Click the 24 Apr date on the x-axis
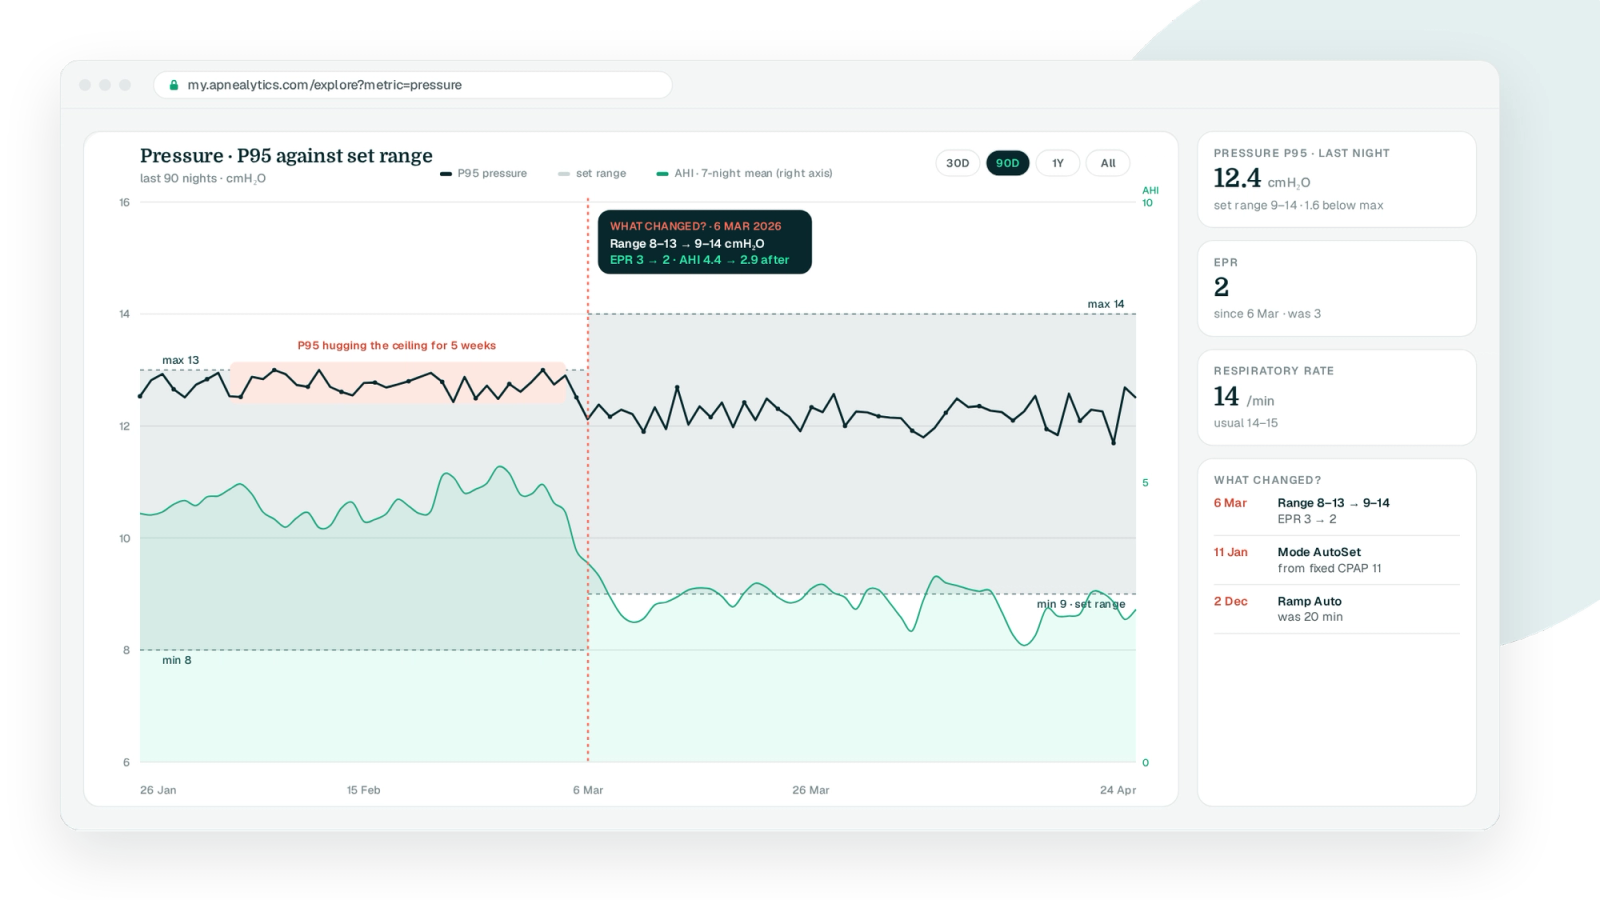1600x900 pixels. (x=1118, y=790)
